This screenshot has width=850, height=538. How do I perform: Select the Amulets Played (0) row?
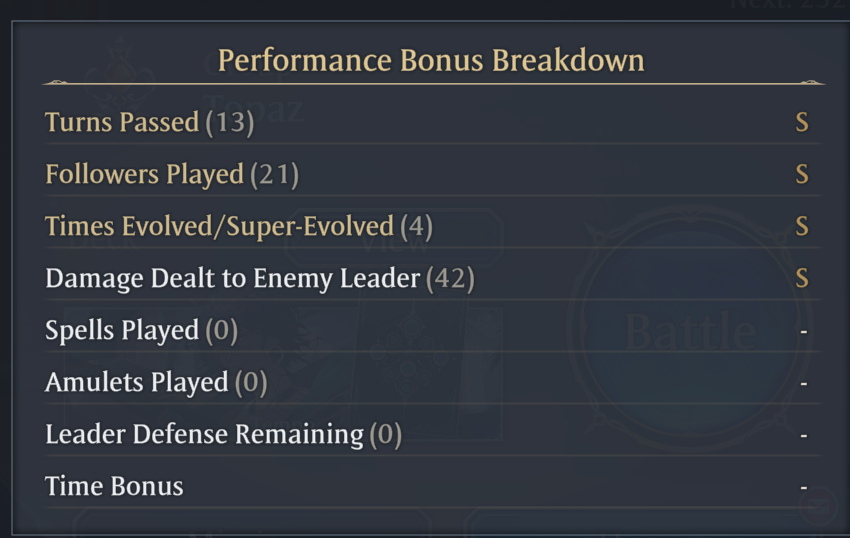pyautogui.click(x=433, y=382)
